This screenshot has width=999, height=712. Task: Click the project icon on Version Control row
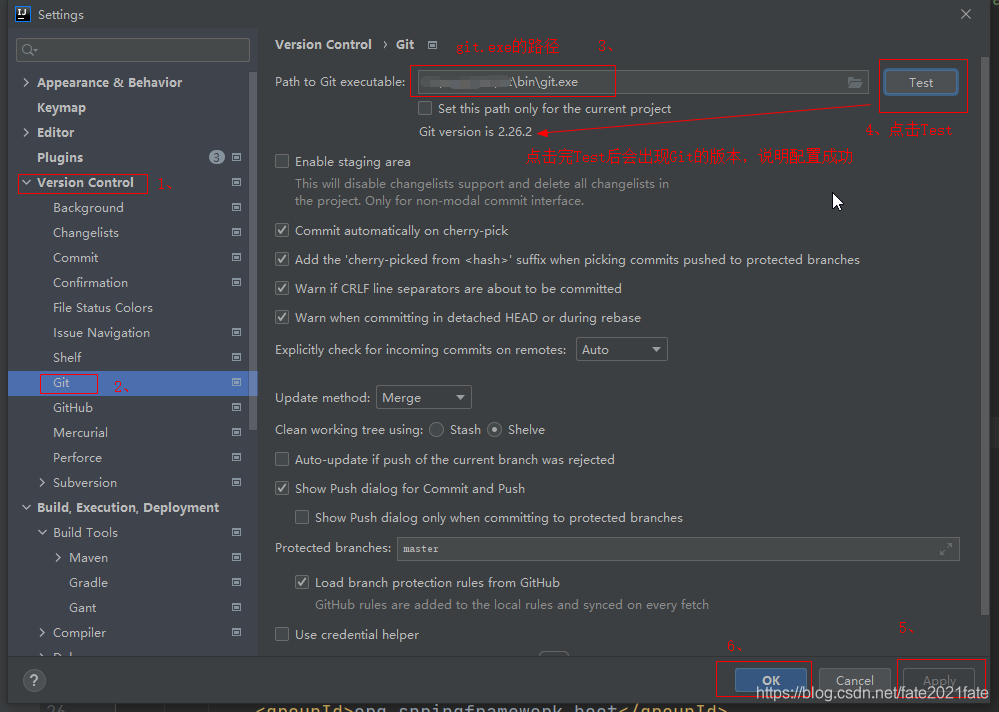[236, 182]
